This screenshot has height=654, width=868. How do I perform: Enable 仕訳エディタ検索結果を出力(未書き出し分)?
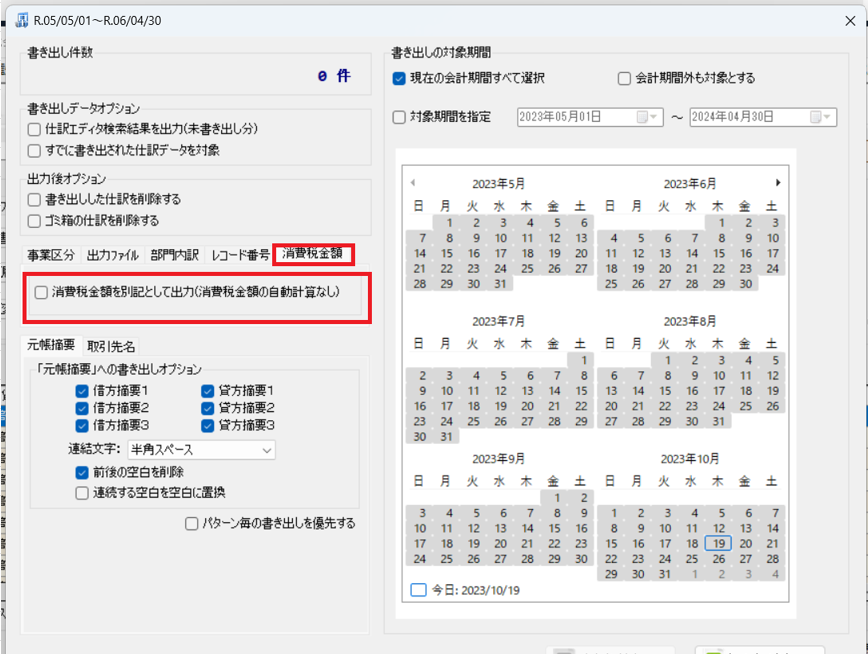click(34, 130)
